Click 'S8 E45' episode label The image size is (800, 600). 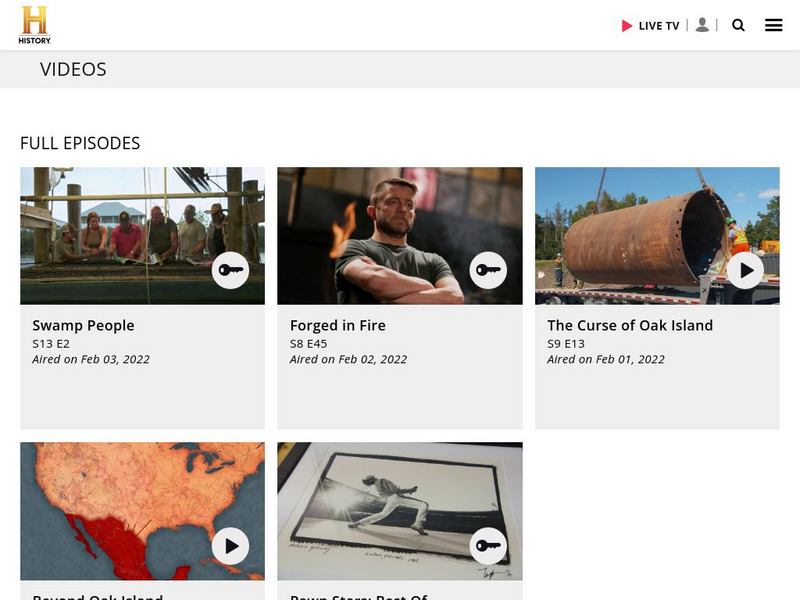point(309,344)
